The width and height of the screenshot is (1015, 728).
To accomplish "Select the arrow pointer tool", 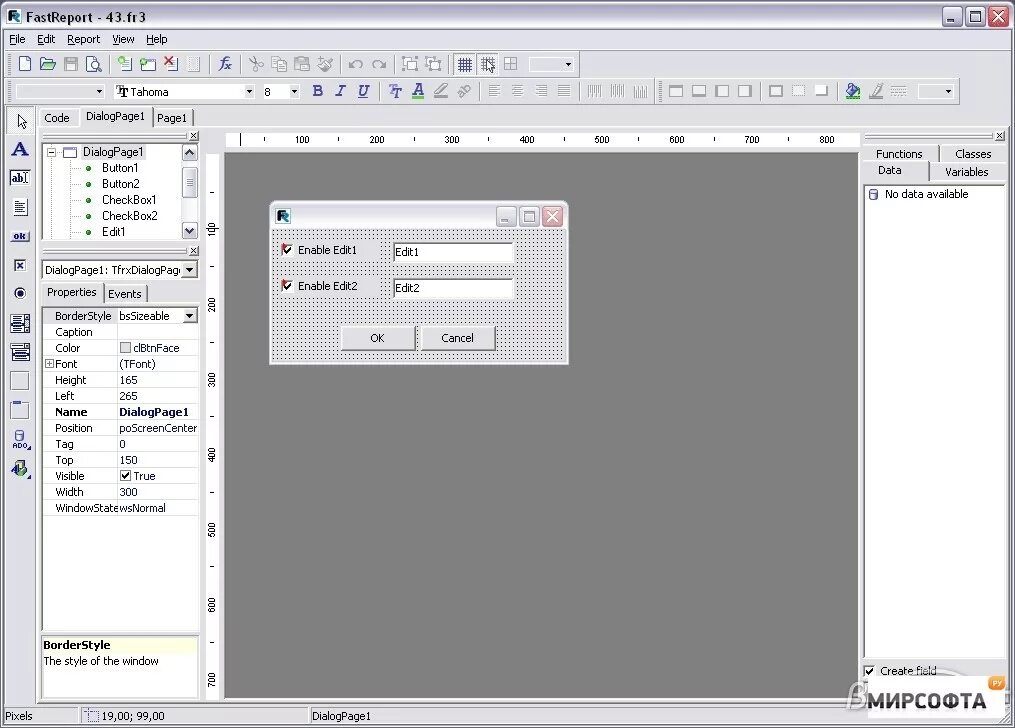I will (x=21, y=121).
